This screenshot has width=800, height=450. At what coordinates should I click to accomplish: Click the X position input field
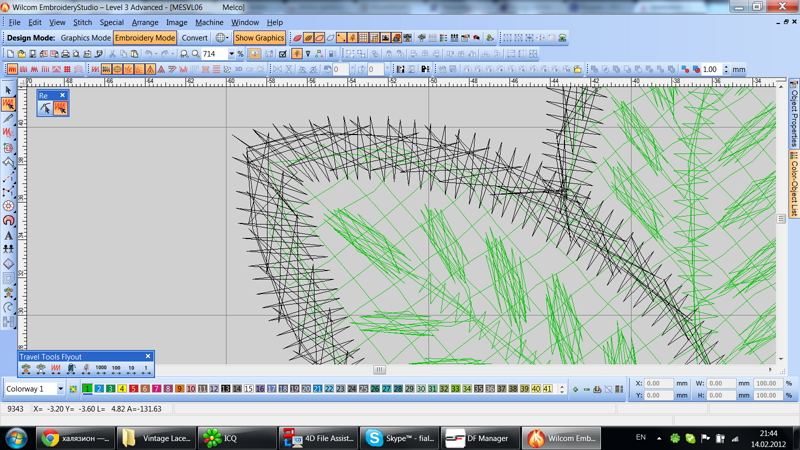(x=659, y=383)
